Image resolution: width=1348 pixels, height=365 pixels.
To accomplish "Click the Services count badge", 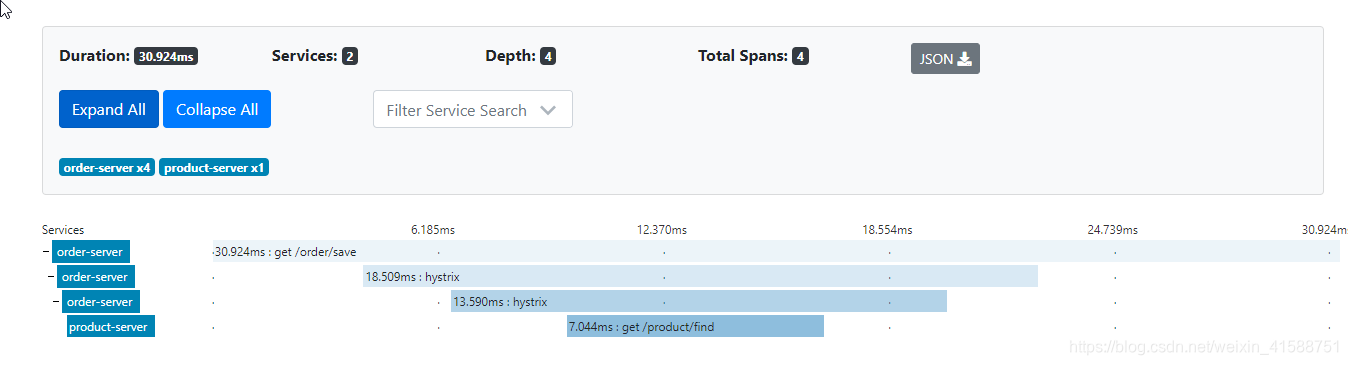I will (350, 57).
